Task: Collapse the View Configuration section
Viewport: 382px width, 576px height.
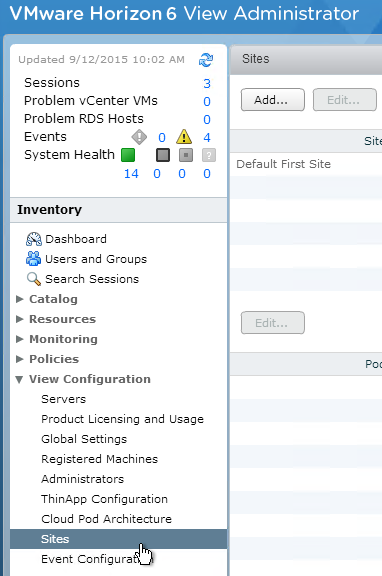Action: point(20,379)
